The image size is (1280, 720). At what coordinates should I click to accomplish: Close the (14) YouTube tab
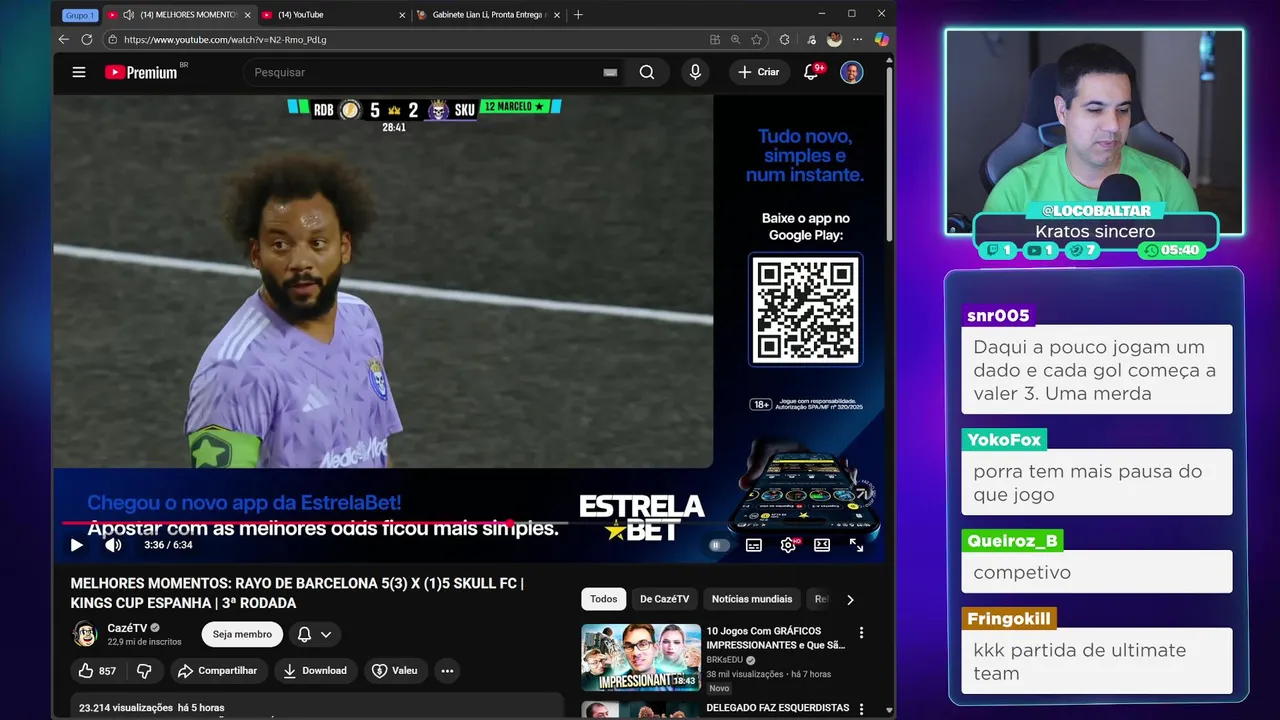[402, 15]
